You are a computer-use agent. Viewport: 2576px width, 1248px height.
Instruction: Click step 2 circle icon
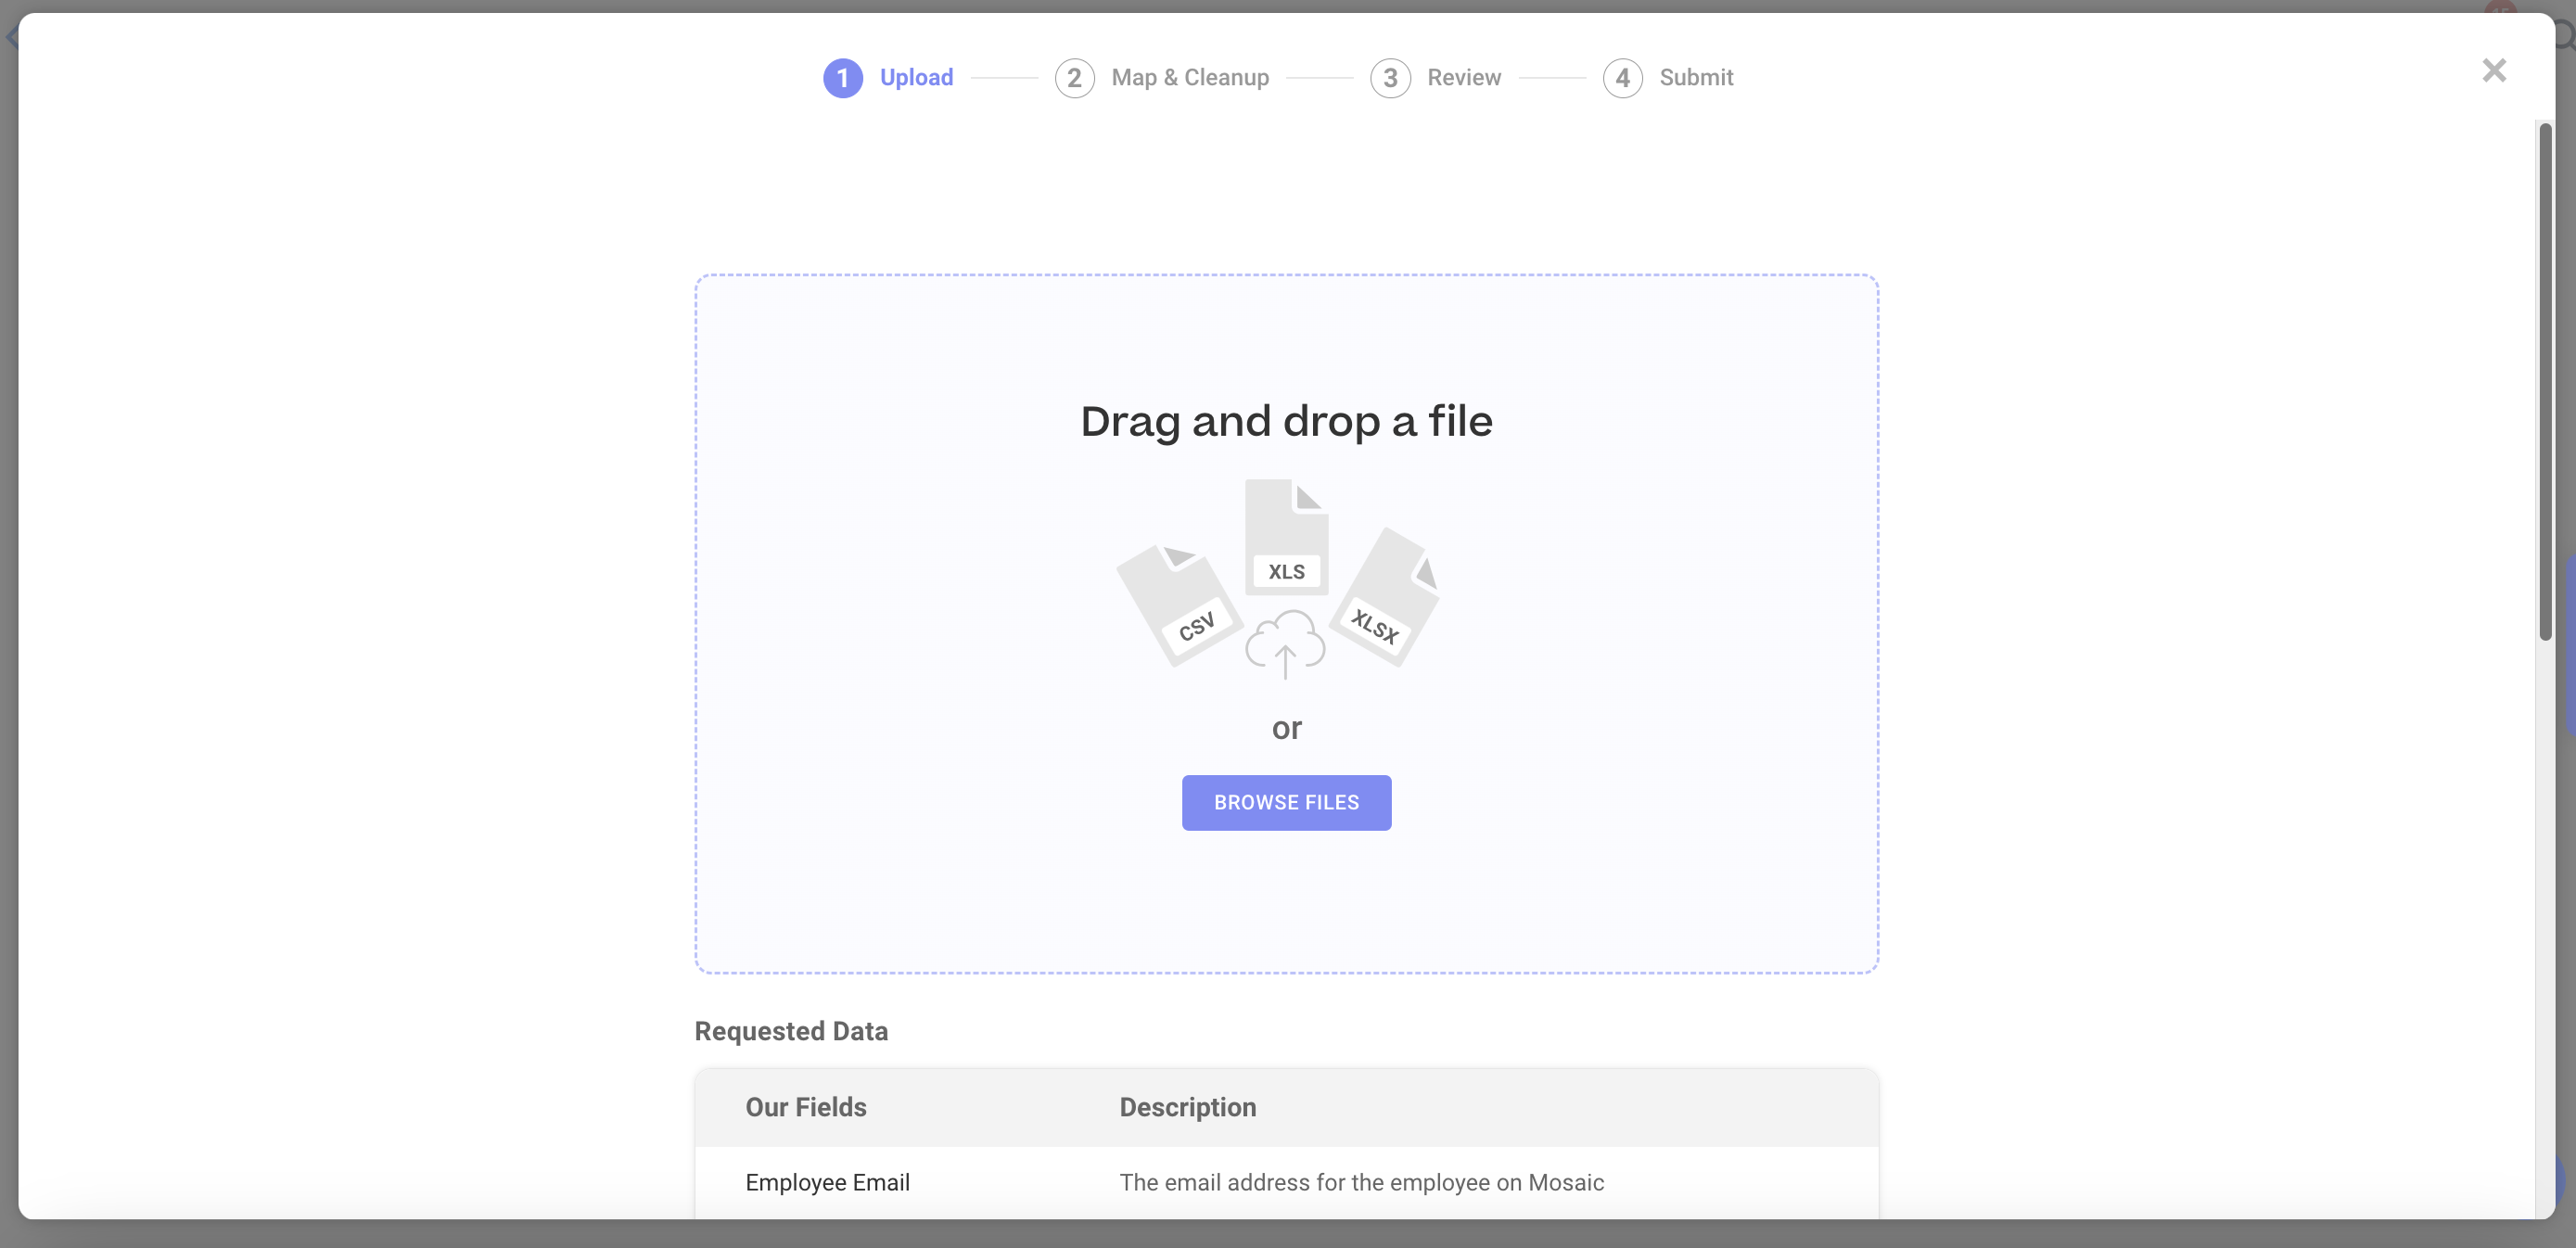click(x=1074, y=78)
